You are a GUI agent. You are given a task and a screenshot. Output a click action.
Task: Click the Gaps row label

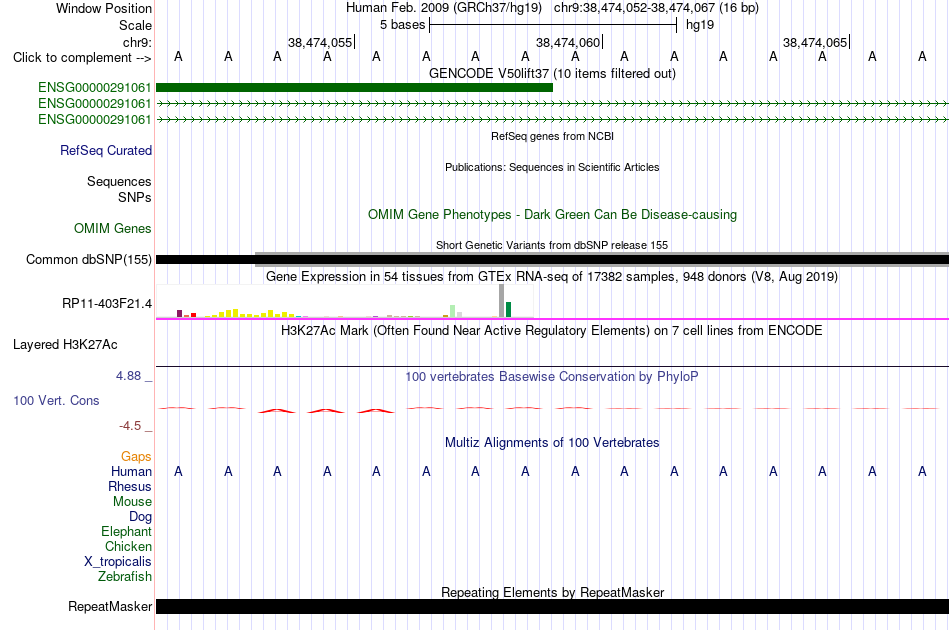point(136,456)
